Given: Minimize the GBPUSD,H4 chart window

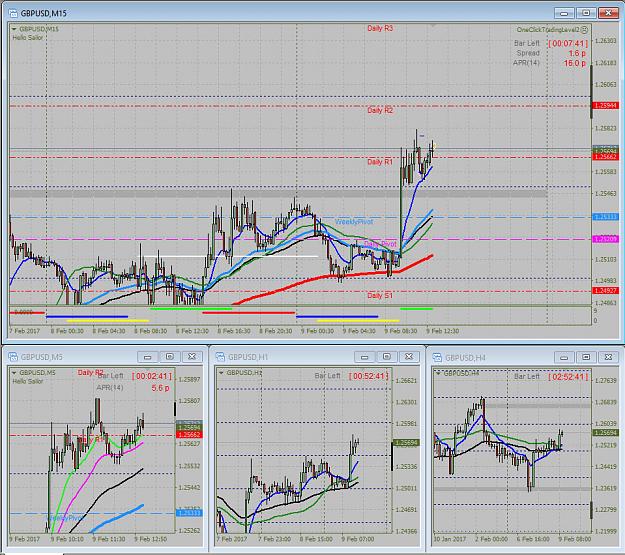Looking at the screenshot, I should [564, 357].
